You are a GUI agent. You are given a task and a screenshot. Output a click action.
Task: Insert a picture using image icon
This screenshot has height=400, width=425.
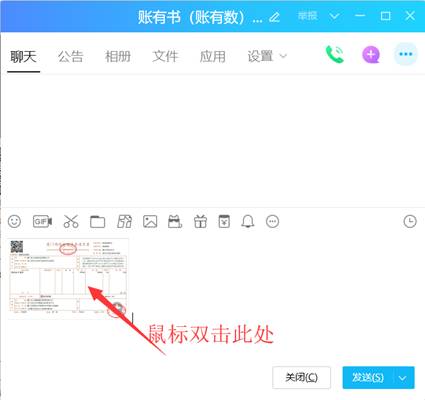pos(150,221)
